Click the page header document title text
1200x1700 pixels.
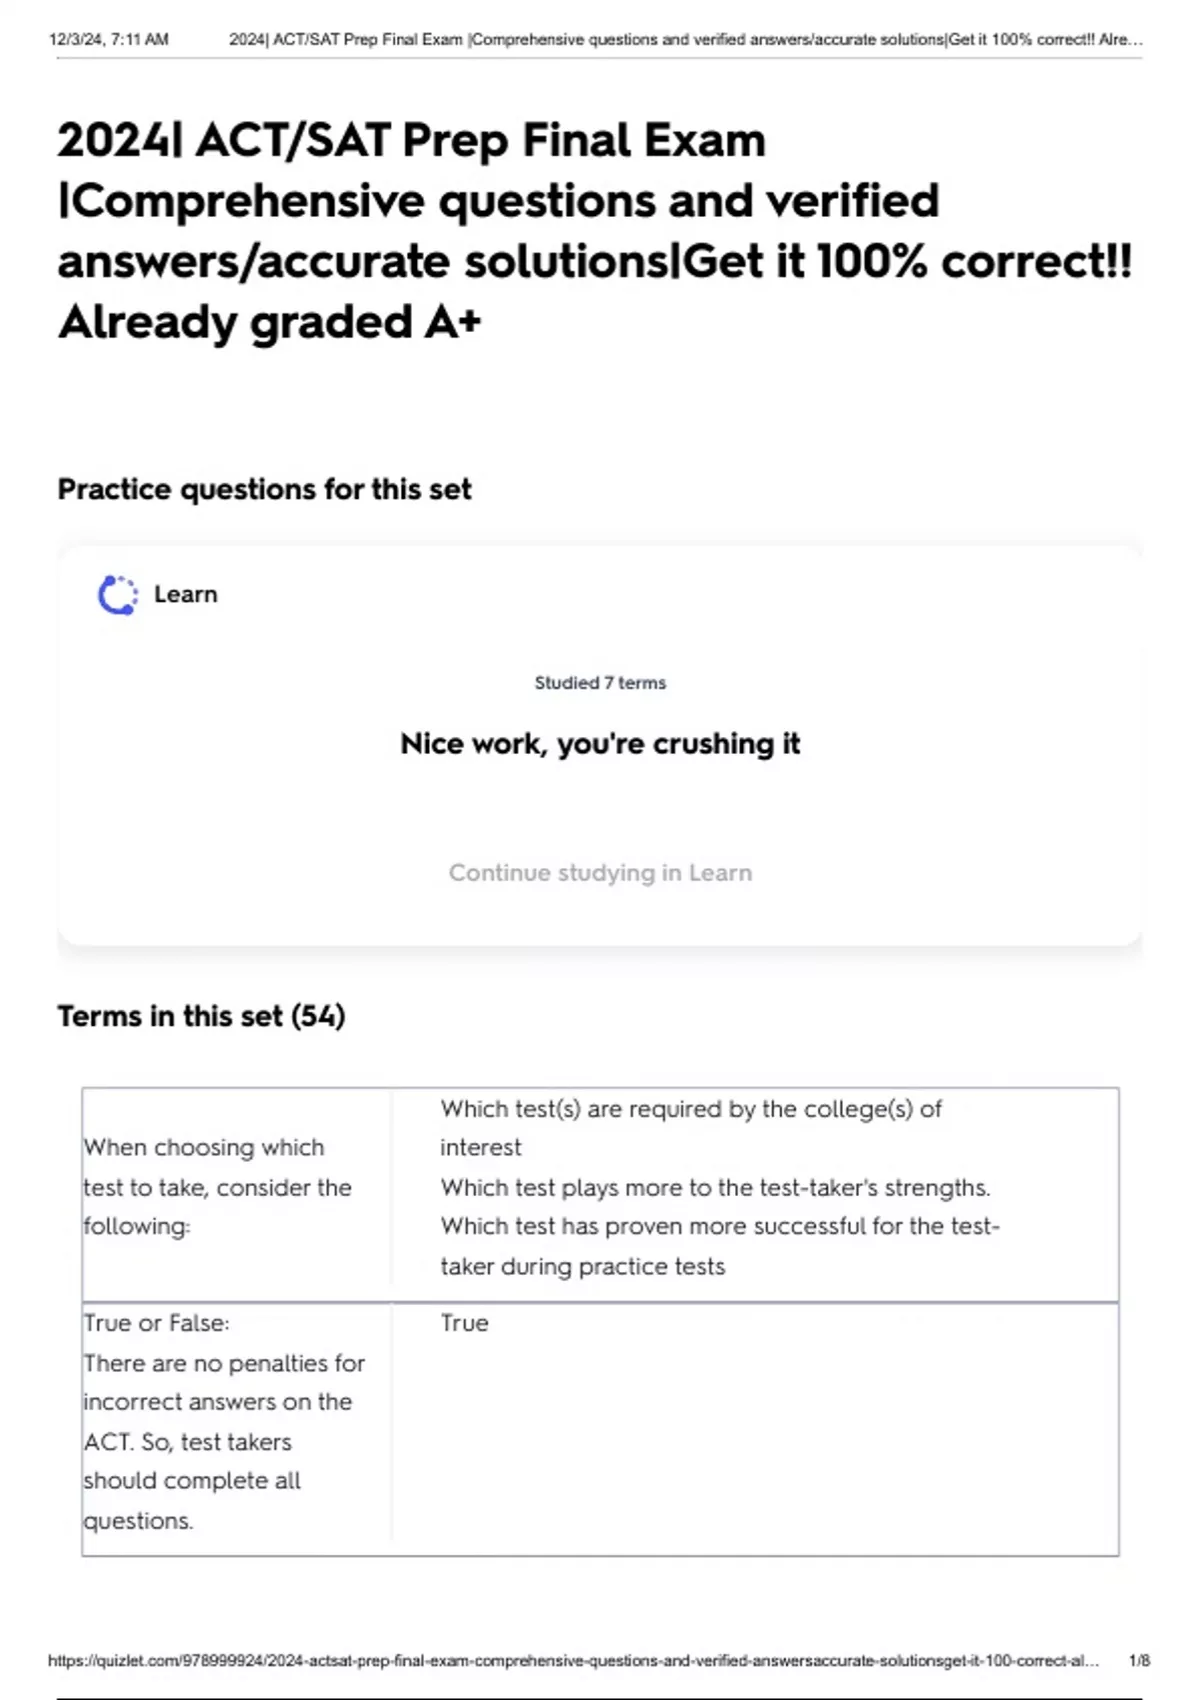tap(685, 40)
